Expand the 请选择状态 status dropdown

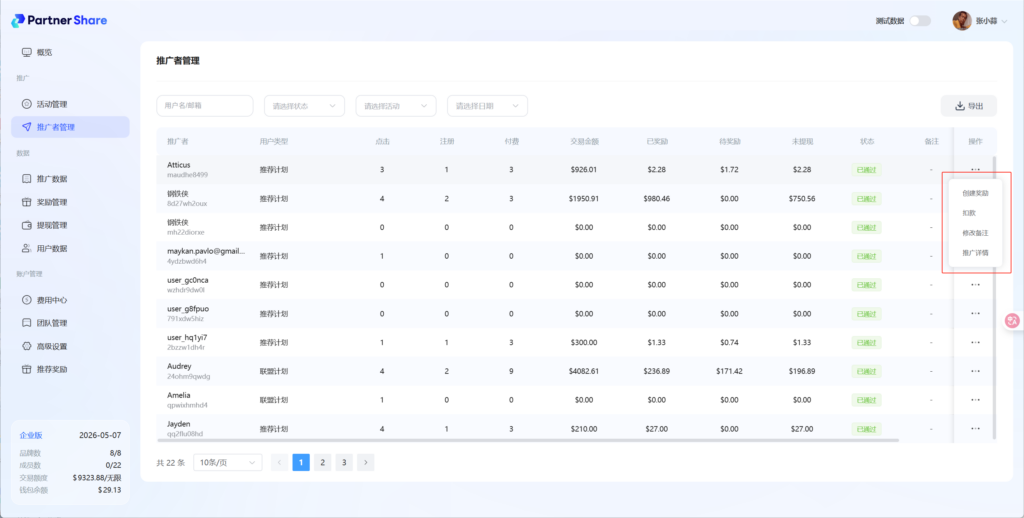(304, 106)
